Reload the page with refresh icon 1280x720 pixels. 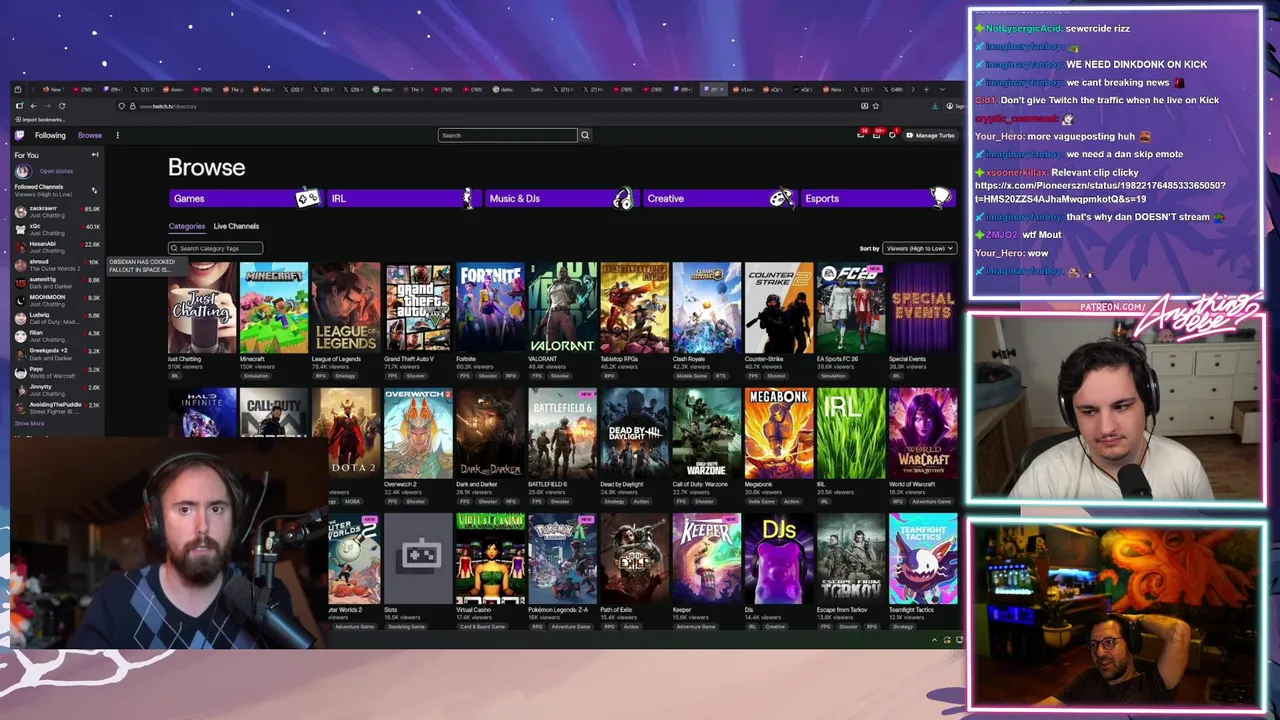62,106
